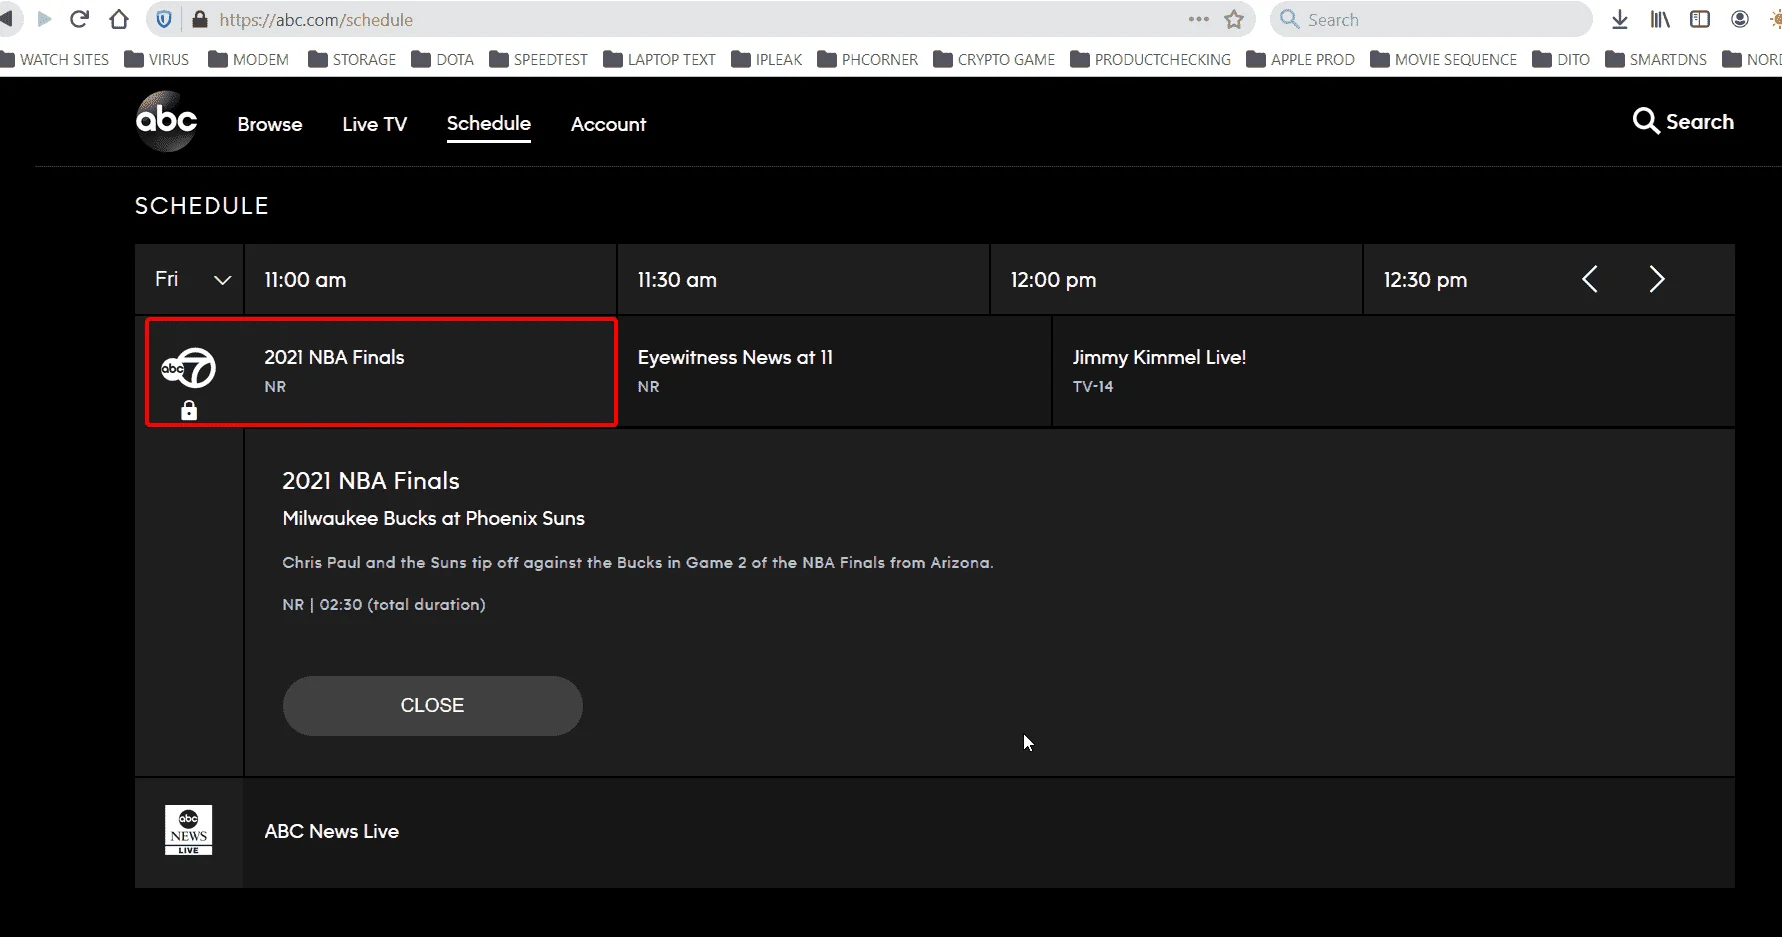Open the PHCORNER bookmark folder
Image resolution: width=1782 pixels, height=937 pixels.
tap(868, 59)
